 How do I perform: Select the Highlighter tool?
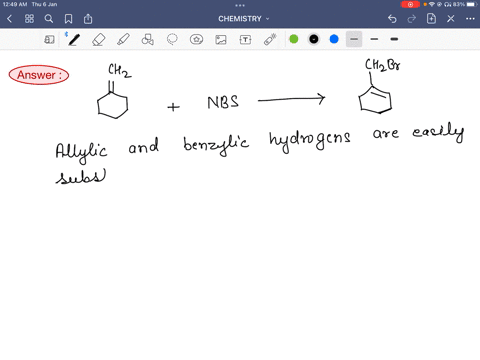(123, 40)
